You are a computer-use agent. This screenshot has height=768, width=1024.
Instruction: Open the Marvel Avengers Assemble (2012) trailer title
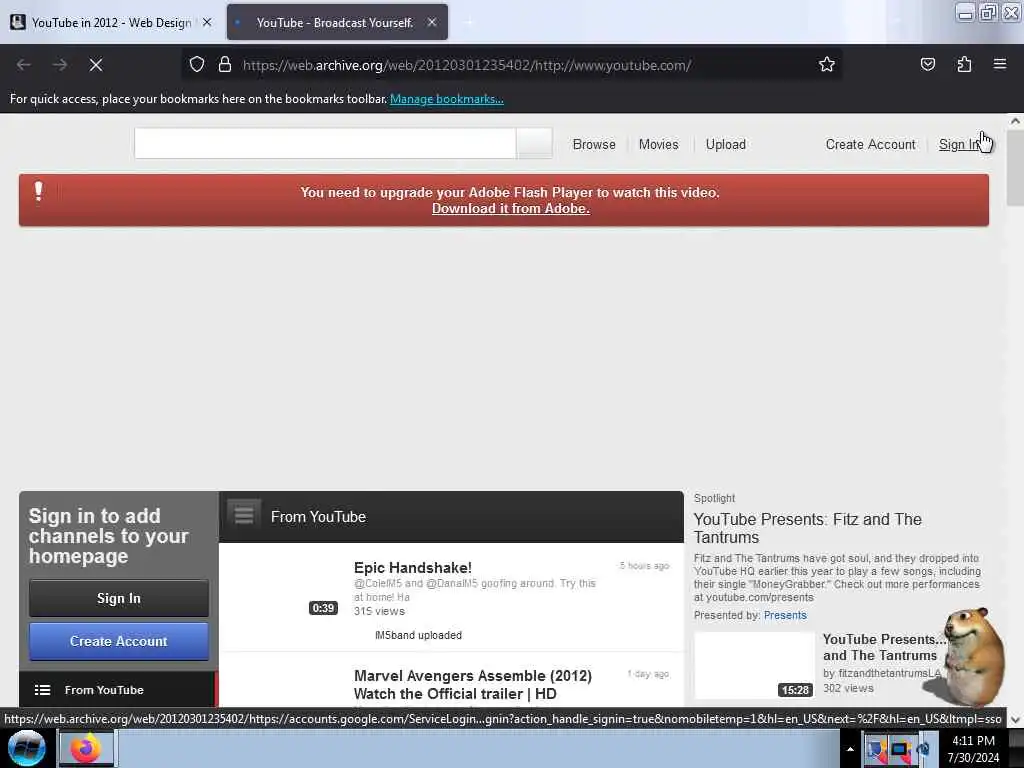473,684
